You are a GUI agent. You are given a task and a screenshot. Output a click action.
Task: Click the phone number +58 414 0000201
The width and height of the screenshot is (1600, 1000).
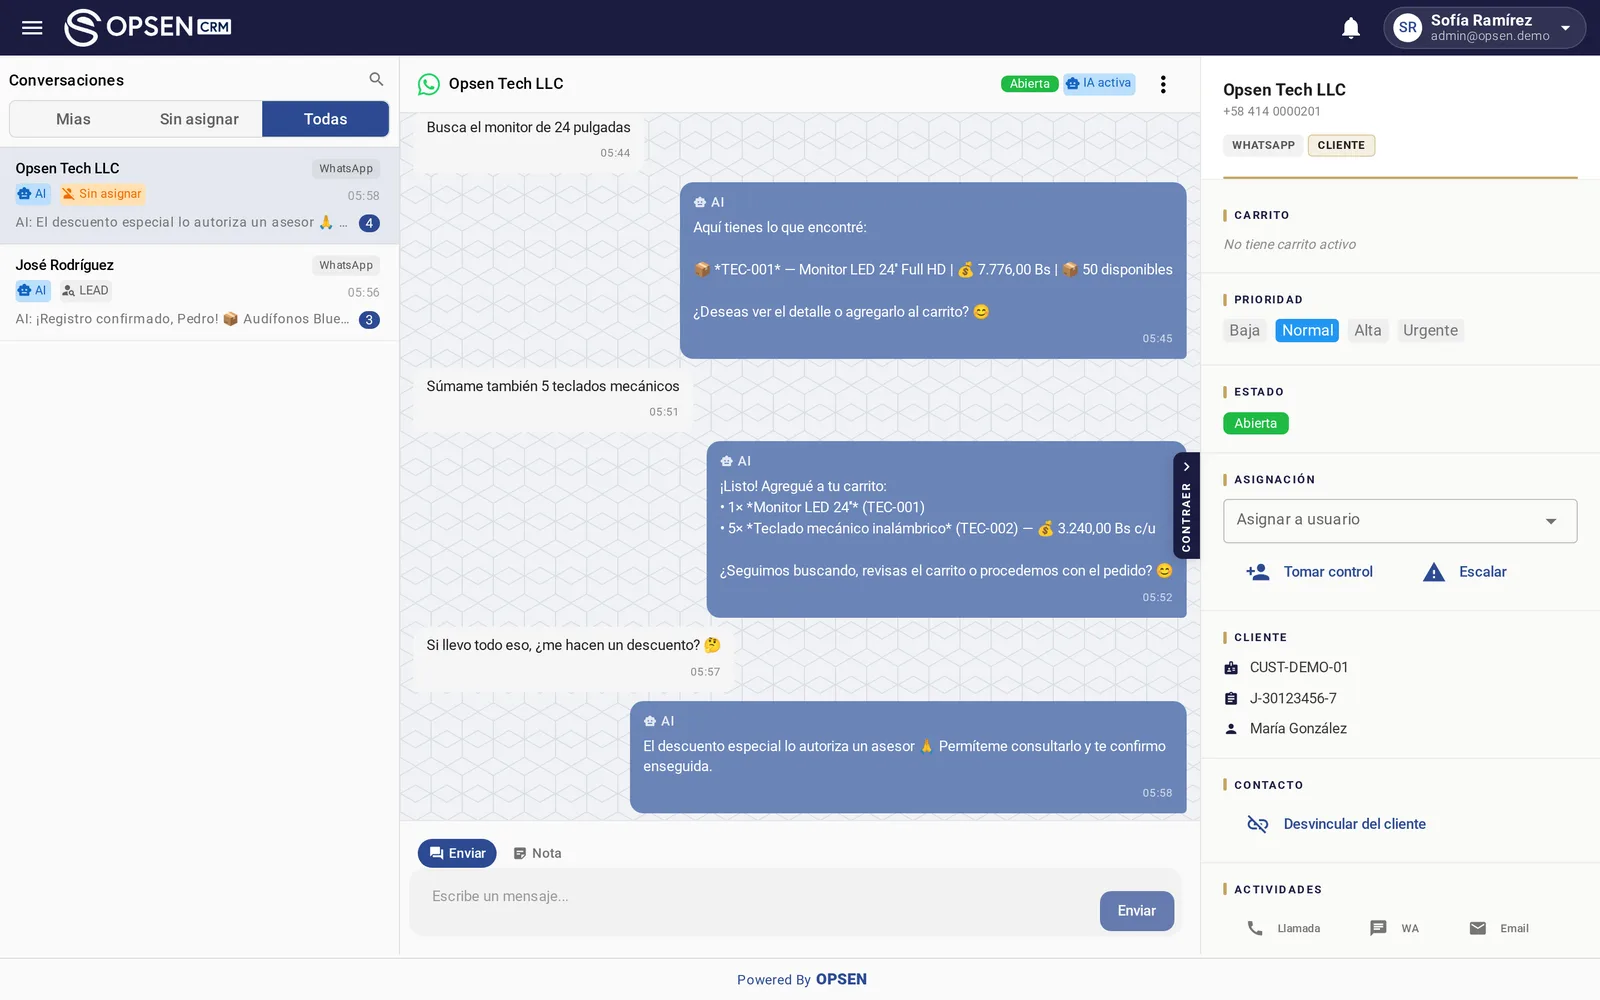click(x=1271, y=112)
